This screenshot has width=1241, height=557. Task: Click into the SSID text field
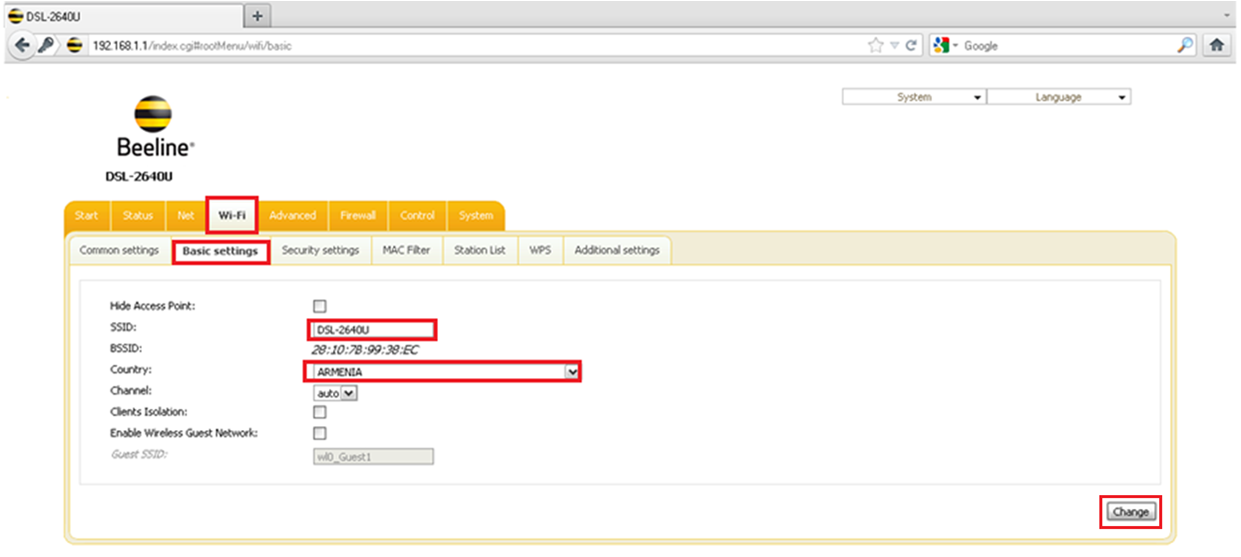[x=371, y=330]
